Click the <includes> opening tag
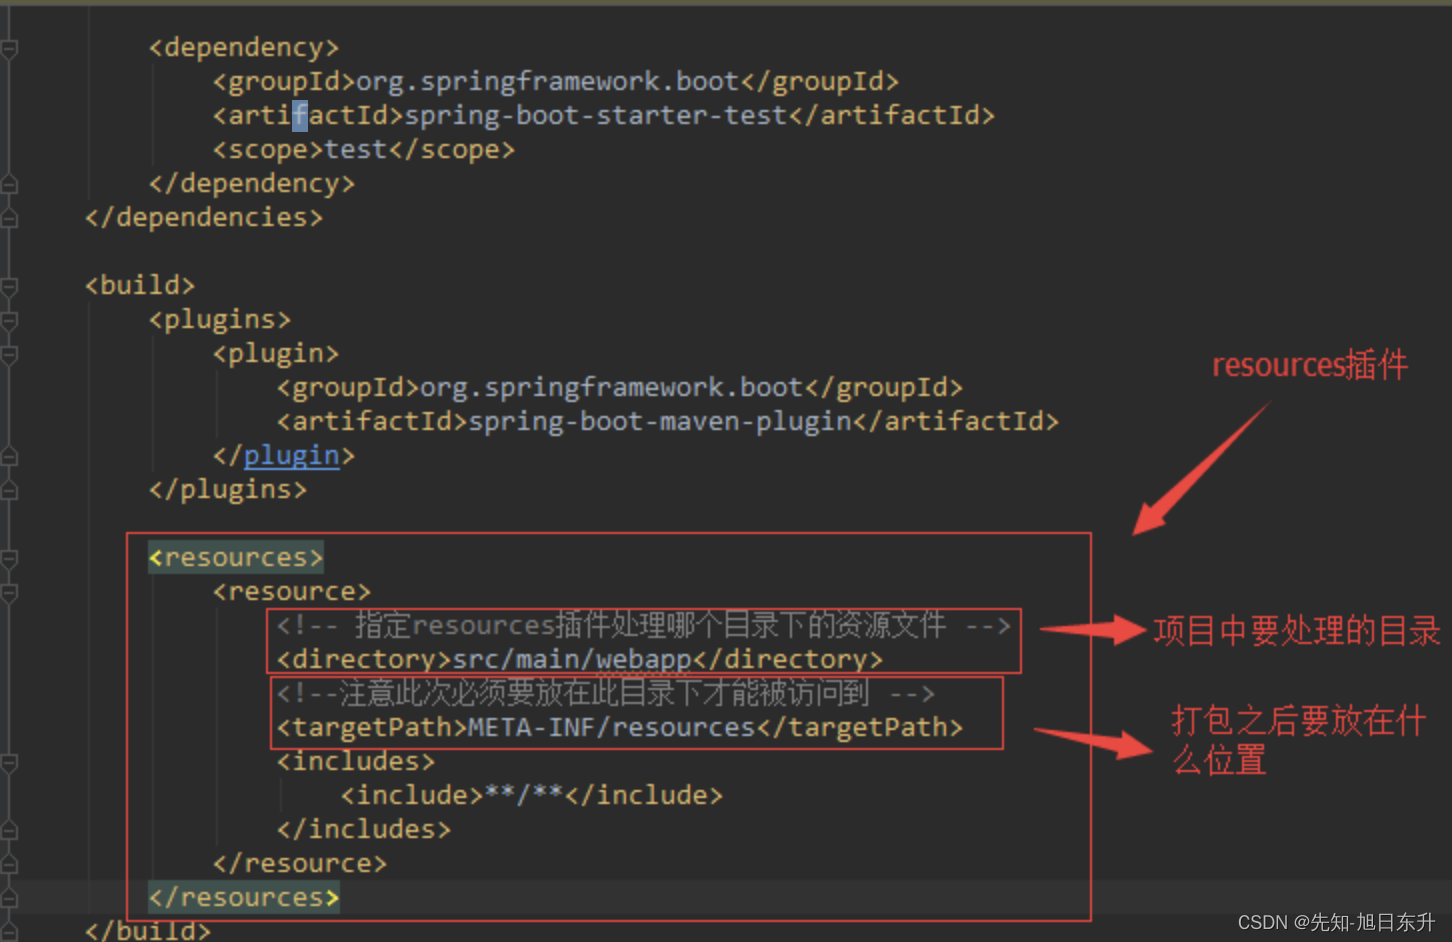 356,761
